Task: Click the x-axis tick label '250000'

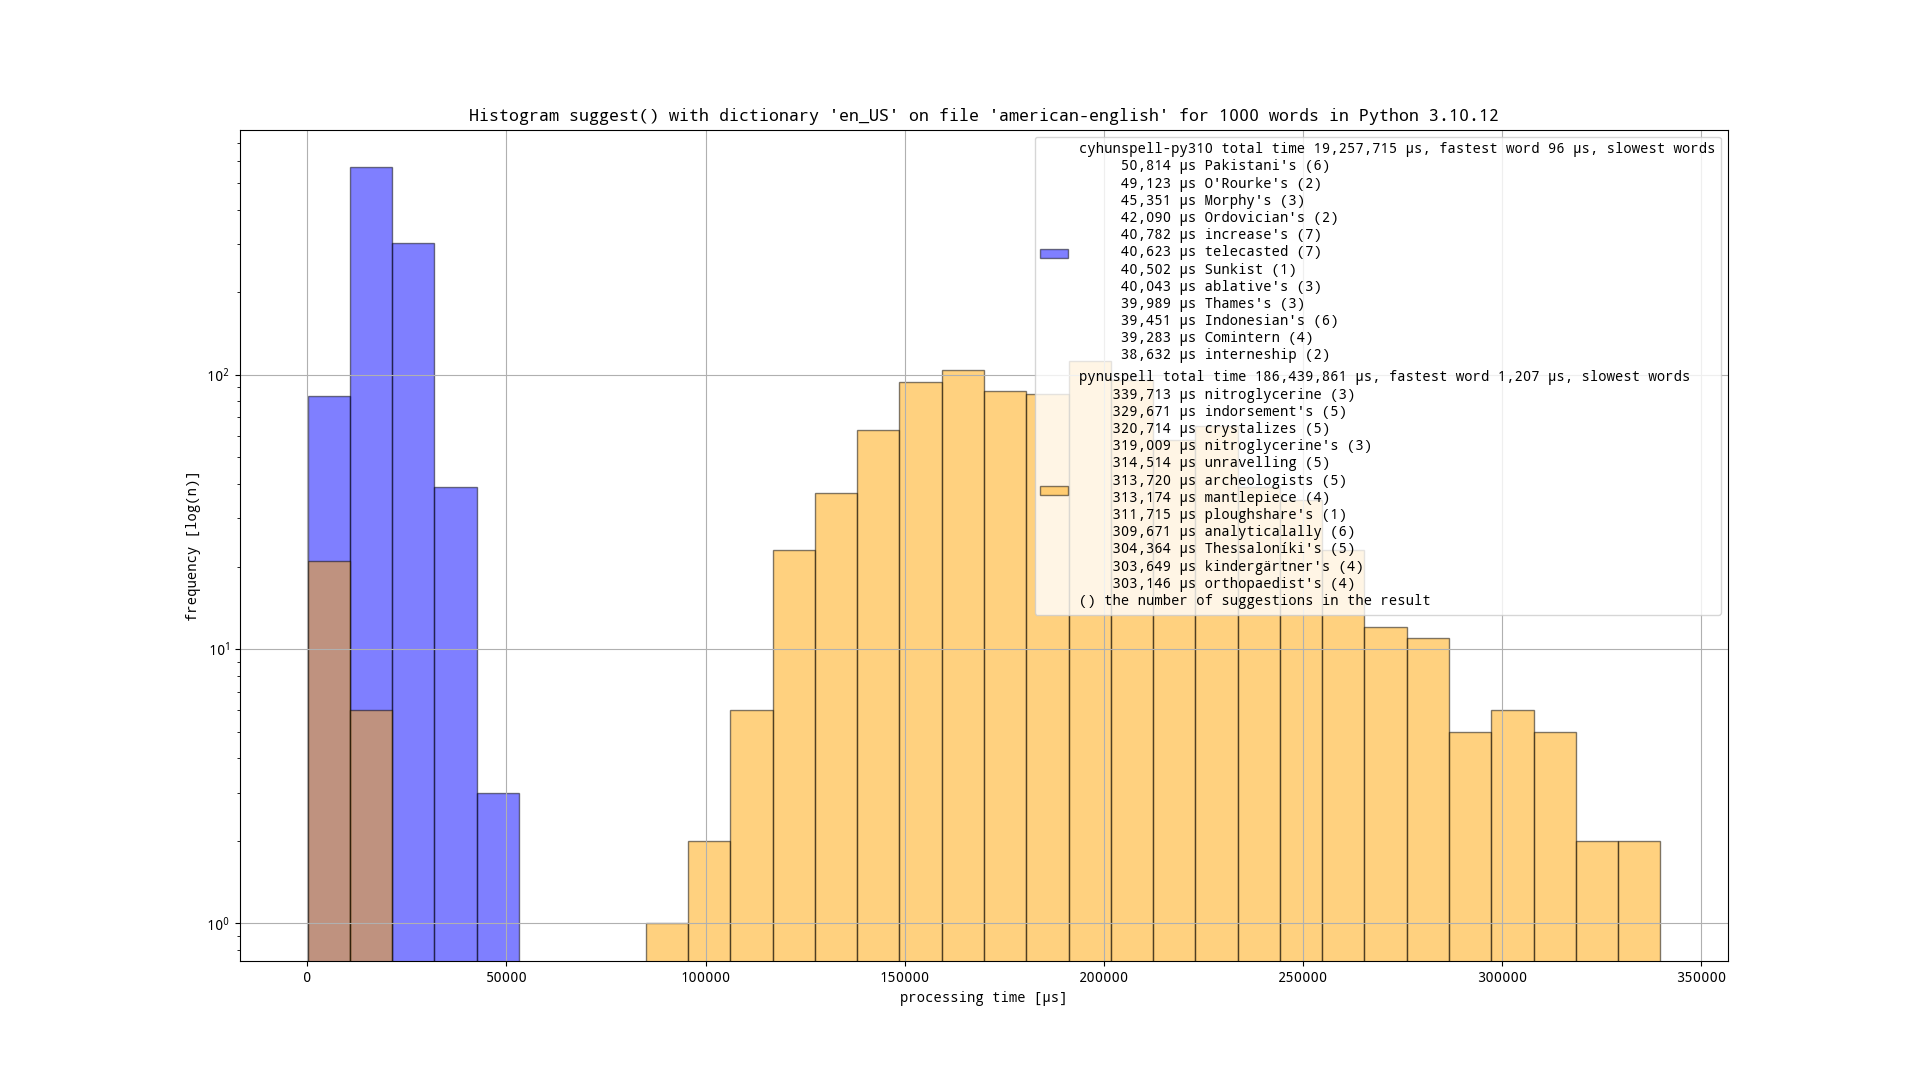Action: pos(1303,977)
